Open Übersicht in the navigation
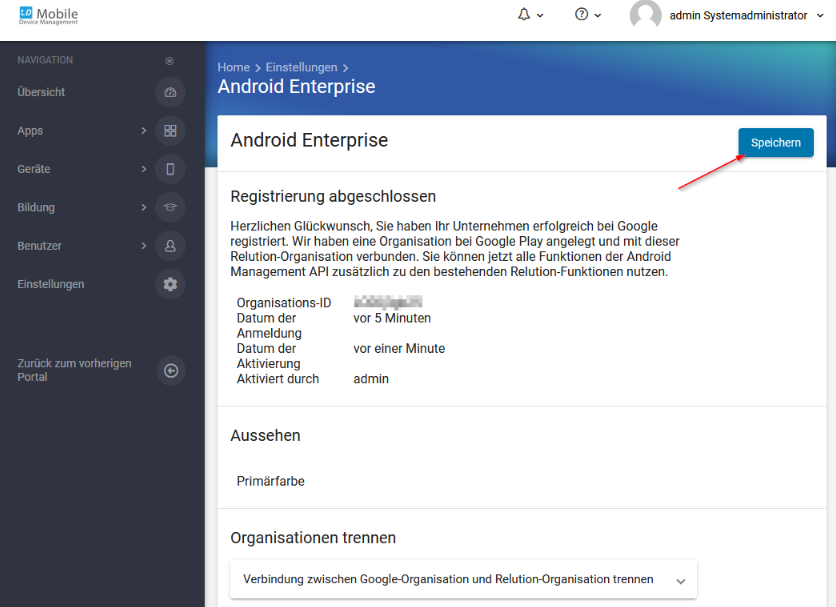836x607 pixels. (41, 92)
